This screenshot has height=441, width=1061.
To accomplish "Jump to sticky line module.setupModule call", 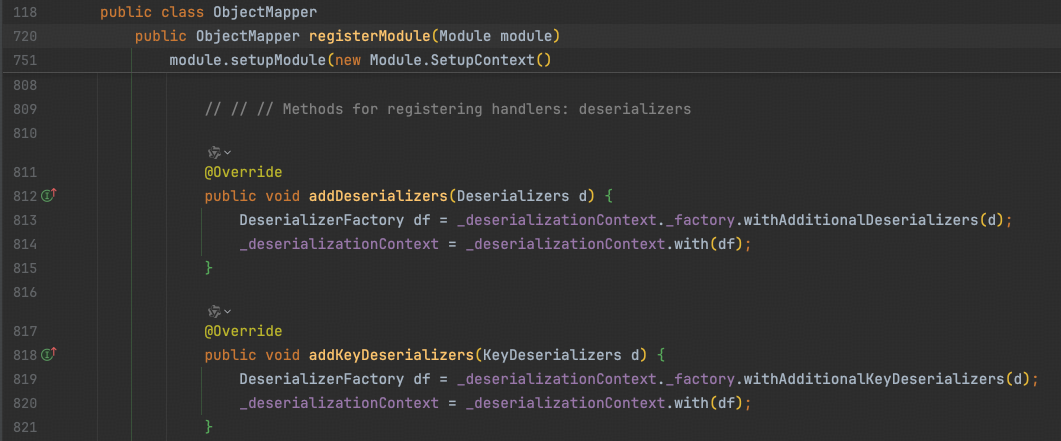I will click(x=360, y=61).
